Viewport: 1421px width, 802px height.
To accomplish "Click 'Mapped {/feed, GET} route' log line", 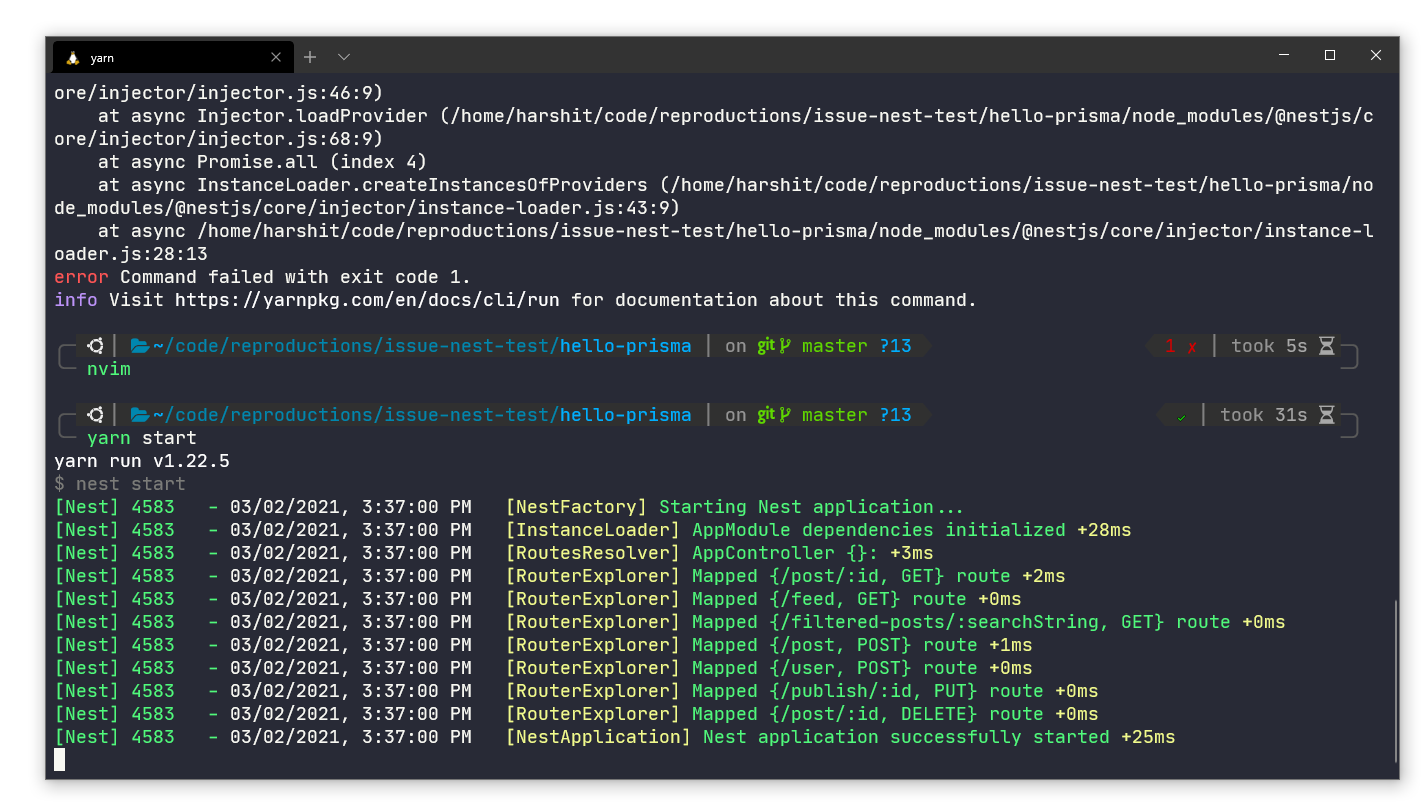I will coord(829,599).
